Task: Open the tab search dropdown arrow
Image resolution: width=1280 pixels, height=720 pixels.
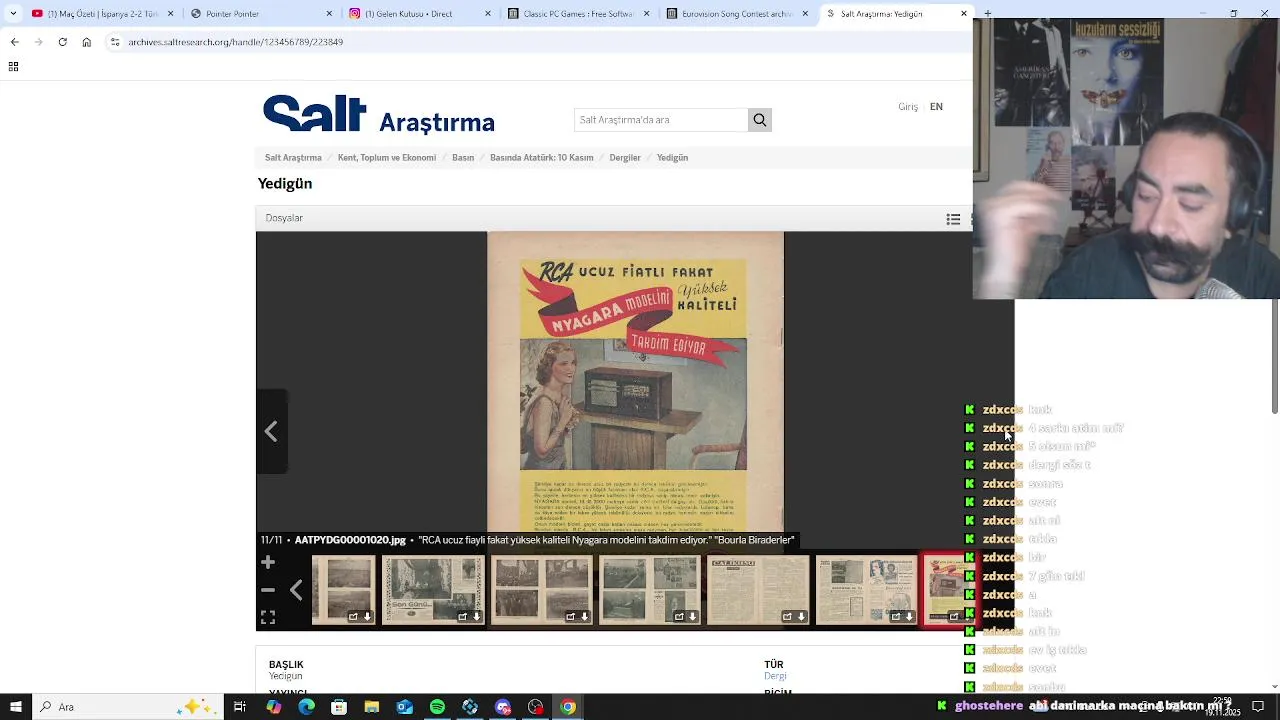Action: point(13,14)
